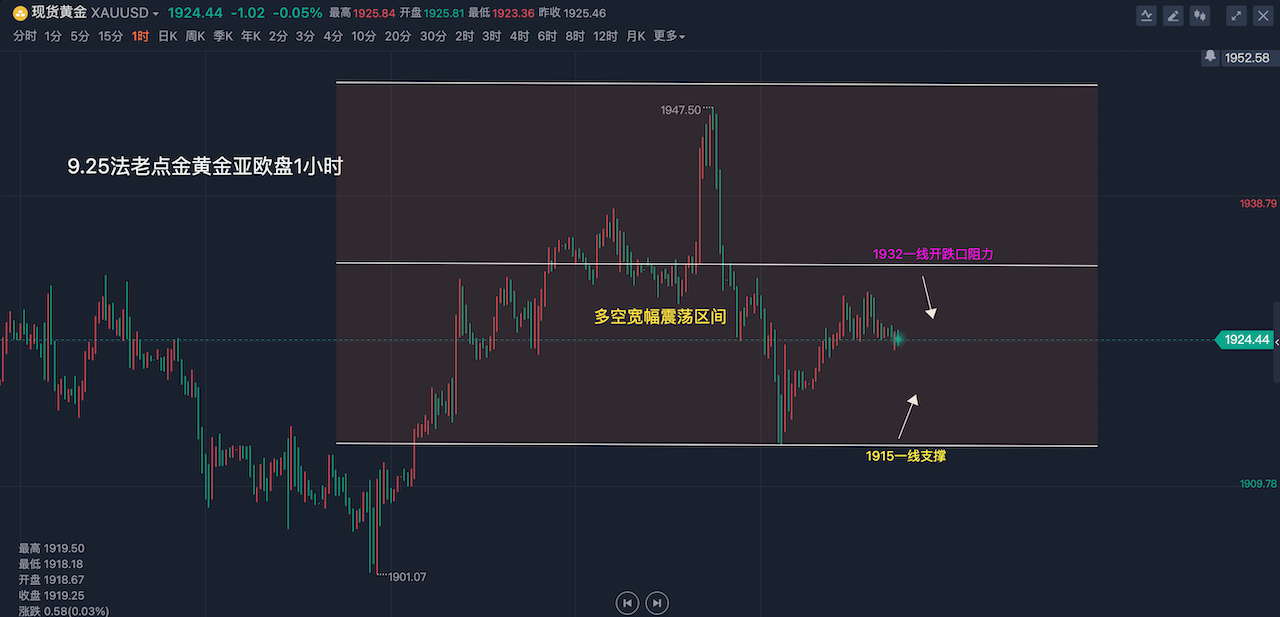
Task: Skip to previous candle playback button
Action: click(x=627, y=603)
